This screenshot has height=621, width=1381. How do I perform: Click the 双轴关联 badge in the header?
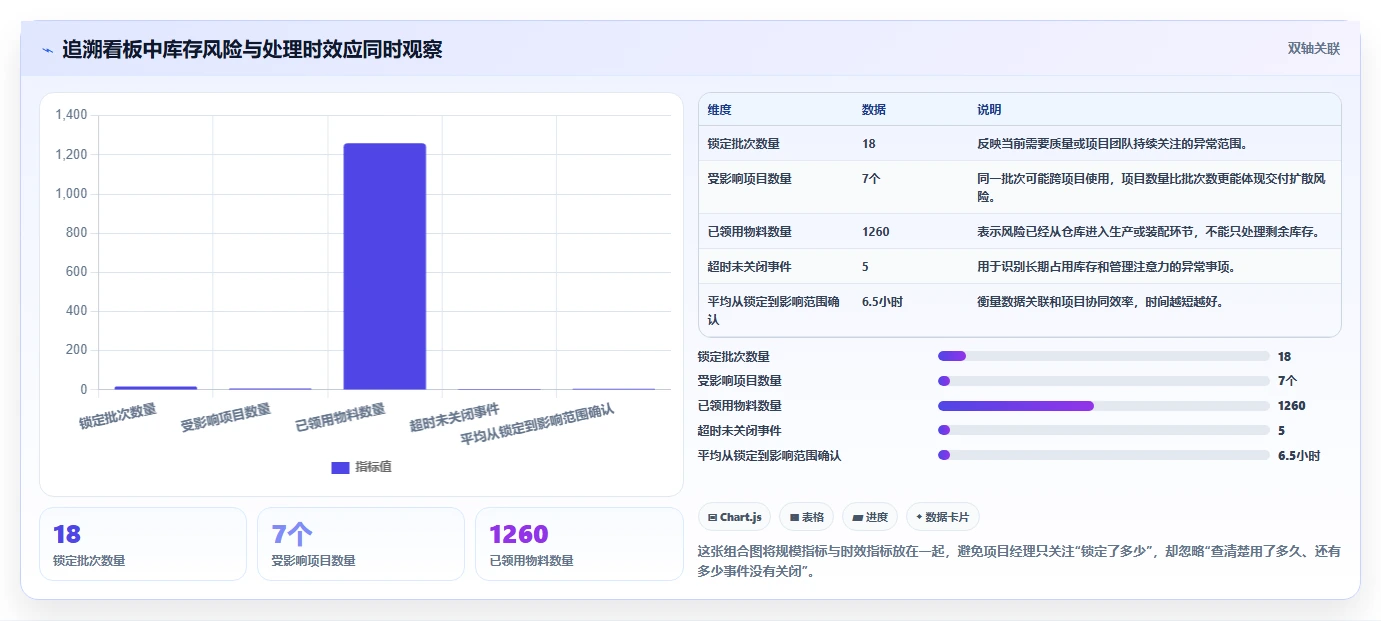click(1313, 48)
